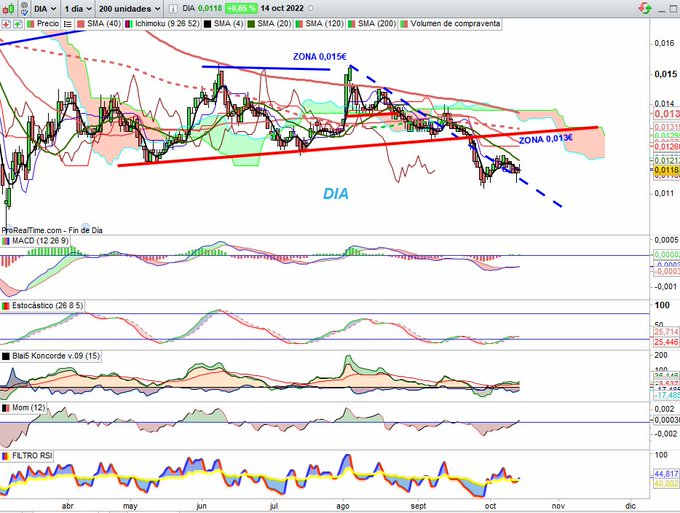Click the 0,011 price axis label
The image size is (680, 513).
pos(664,193)
